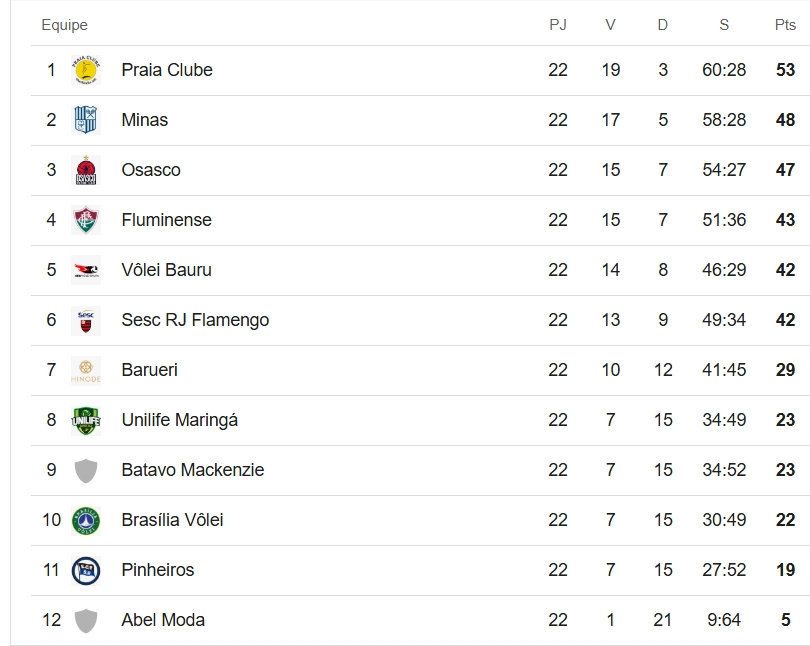
Task: Click the Brasília Vôlei emblem
Action: (86, 521)
